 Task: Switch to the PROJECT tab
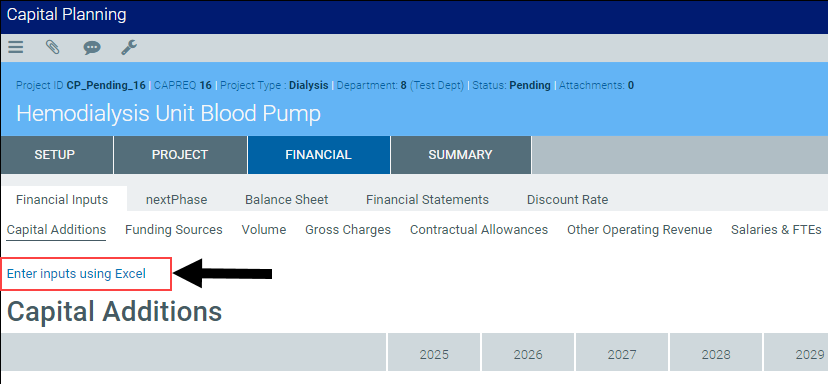[180, 155]
